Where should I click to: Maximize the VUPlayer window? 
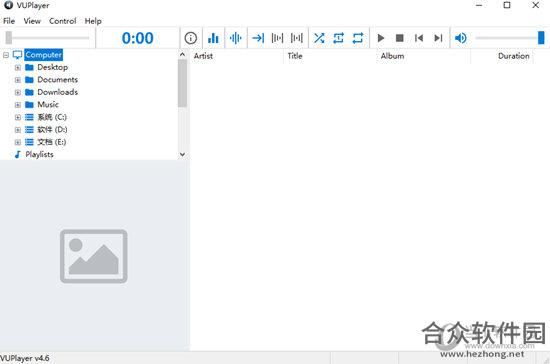(x=507, y=5)
